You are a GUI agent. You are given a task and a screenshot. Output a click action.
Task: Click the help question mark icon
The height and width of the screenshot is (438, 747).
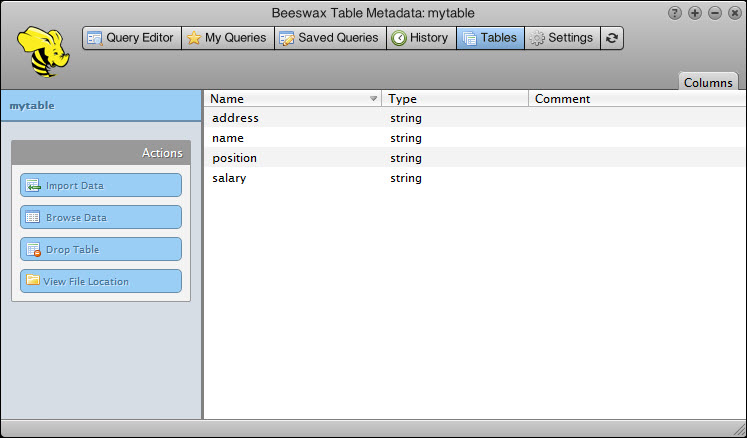(x=675, y=13)
